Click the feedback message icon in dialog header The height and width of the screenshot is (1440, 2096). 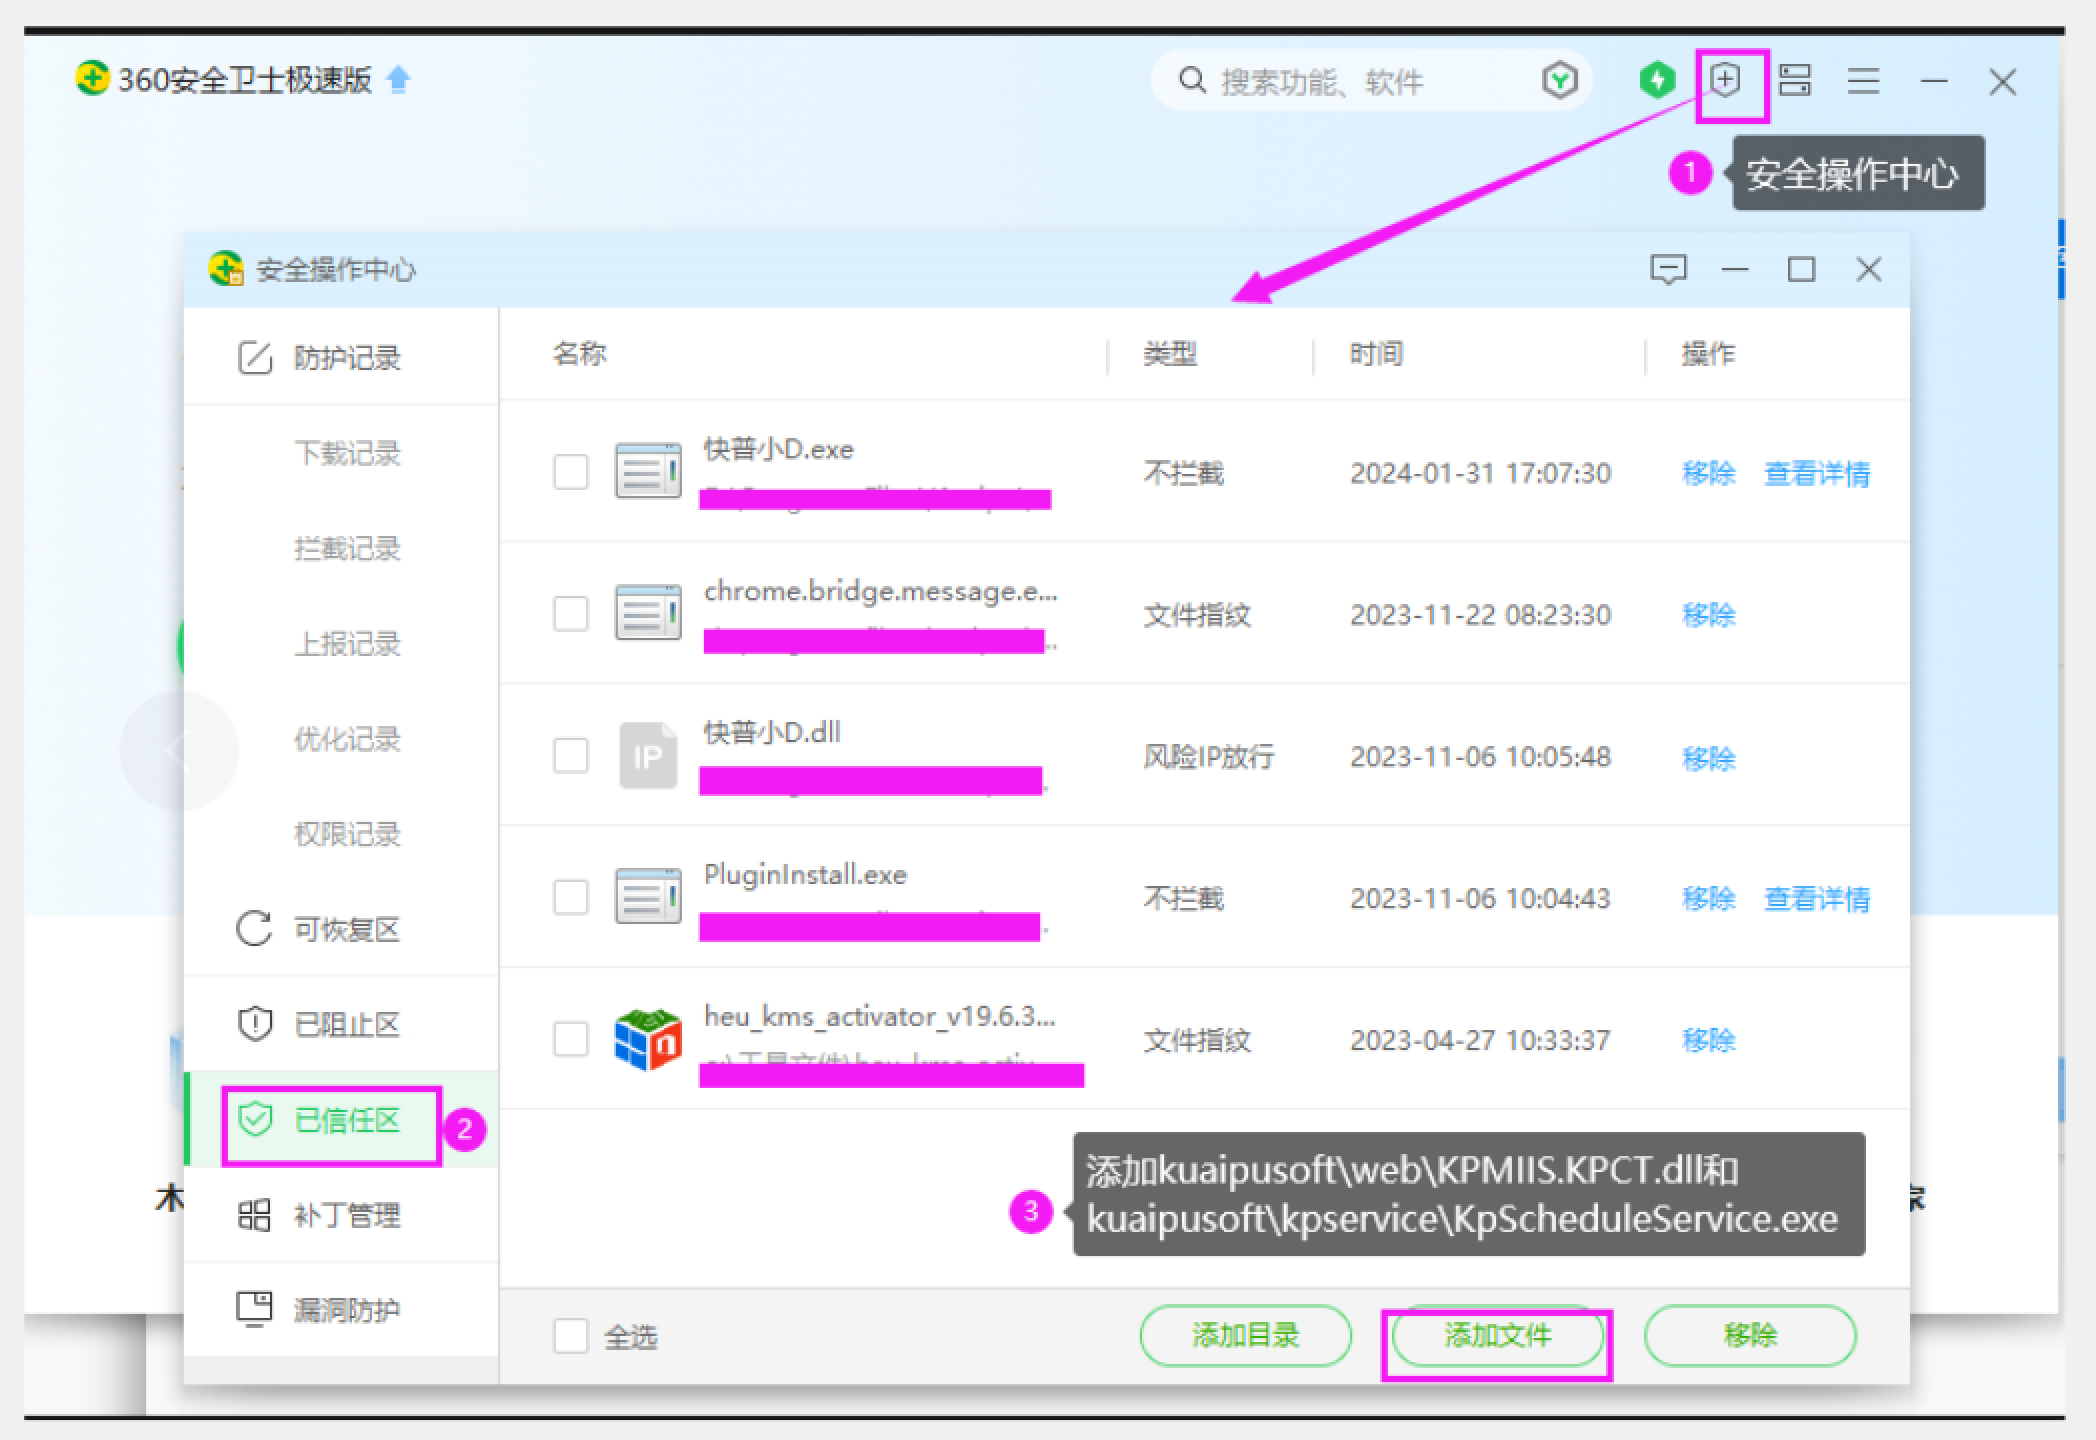coord(1668,269)
